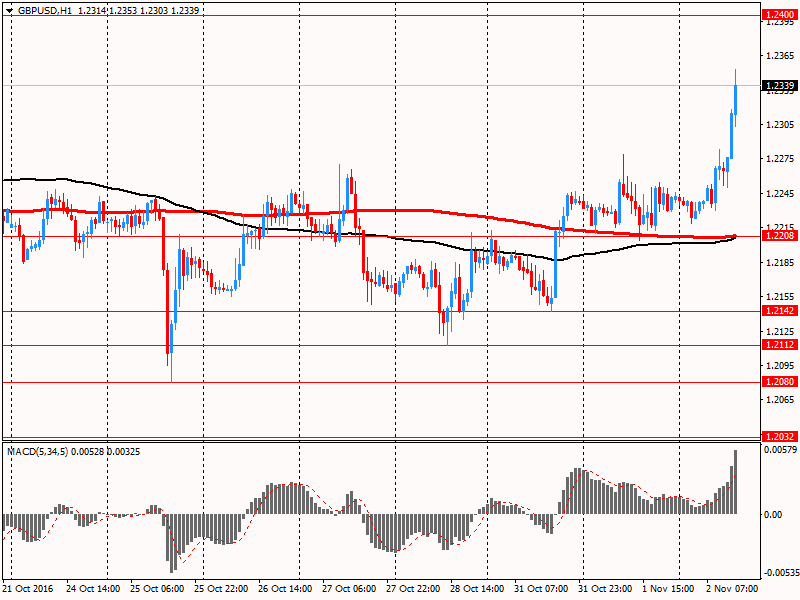The width and height of the screenshot is (800, 600).
Task: Select the 1.2185 price scale value
Action: (x=780, y=262)
